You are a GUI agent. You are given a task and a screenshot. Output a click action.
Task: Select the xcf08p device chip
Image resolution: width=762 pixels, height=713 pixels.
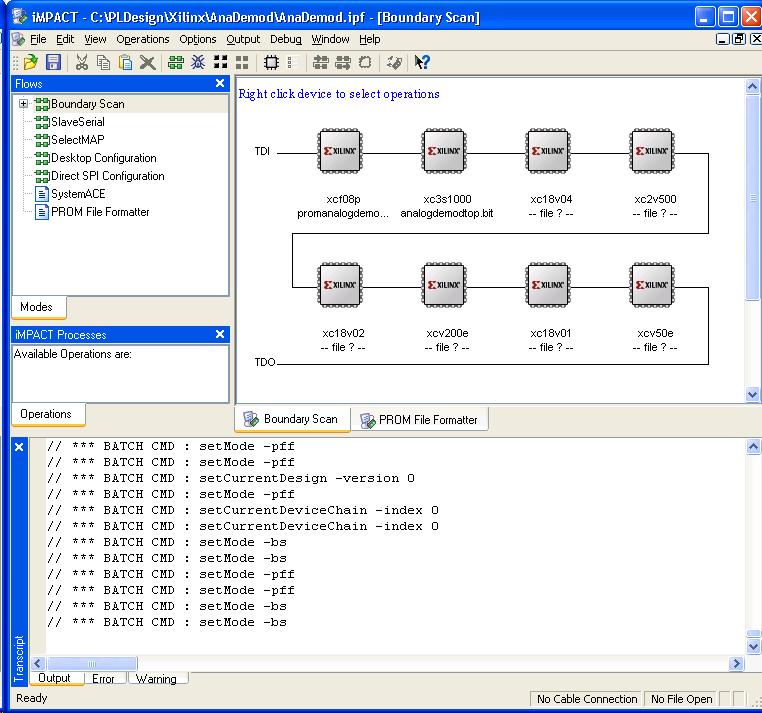[x=340, y=151]
